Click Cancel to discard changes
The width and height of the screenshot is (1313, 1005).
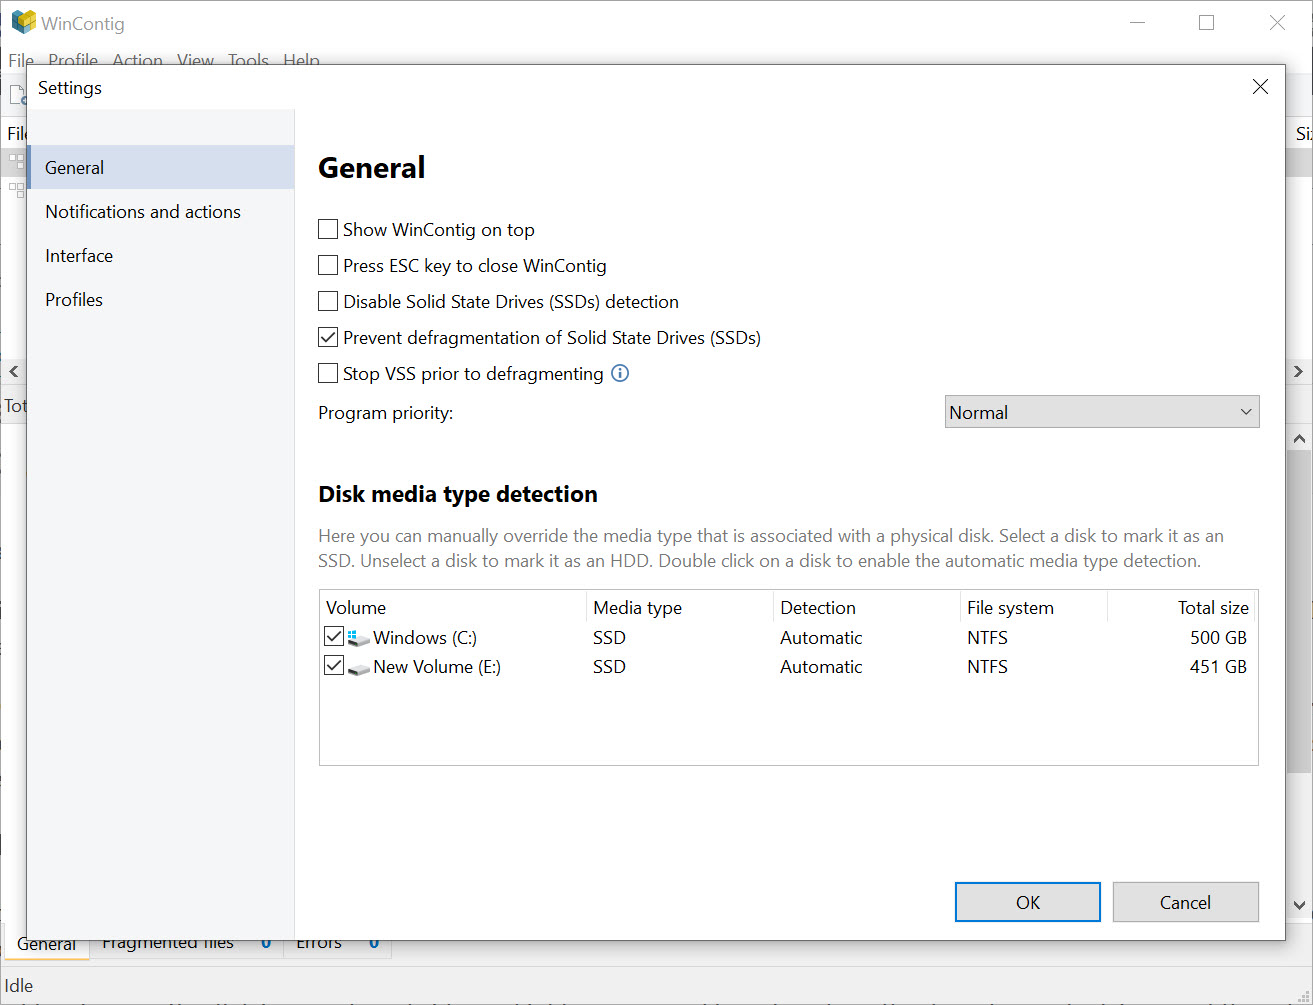[1185, 901]
